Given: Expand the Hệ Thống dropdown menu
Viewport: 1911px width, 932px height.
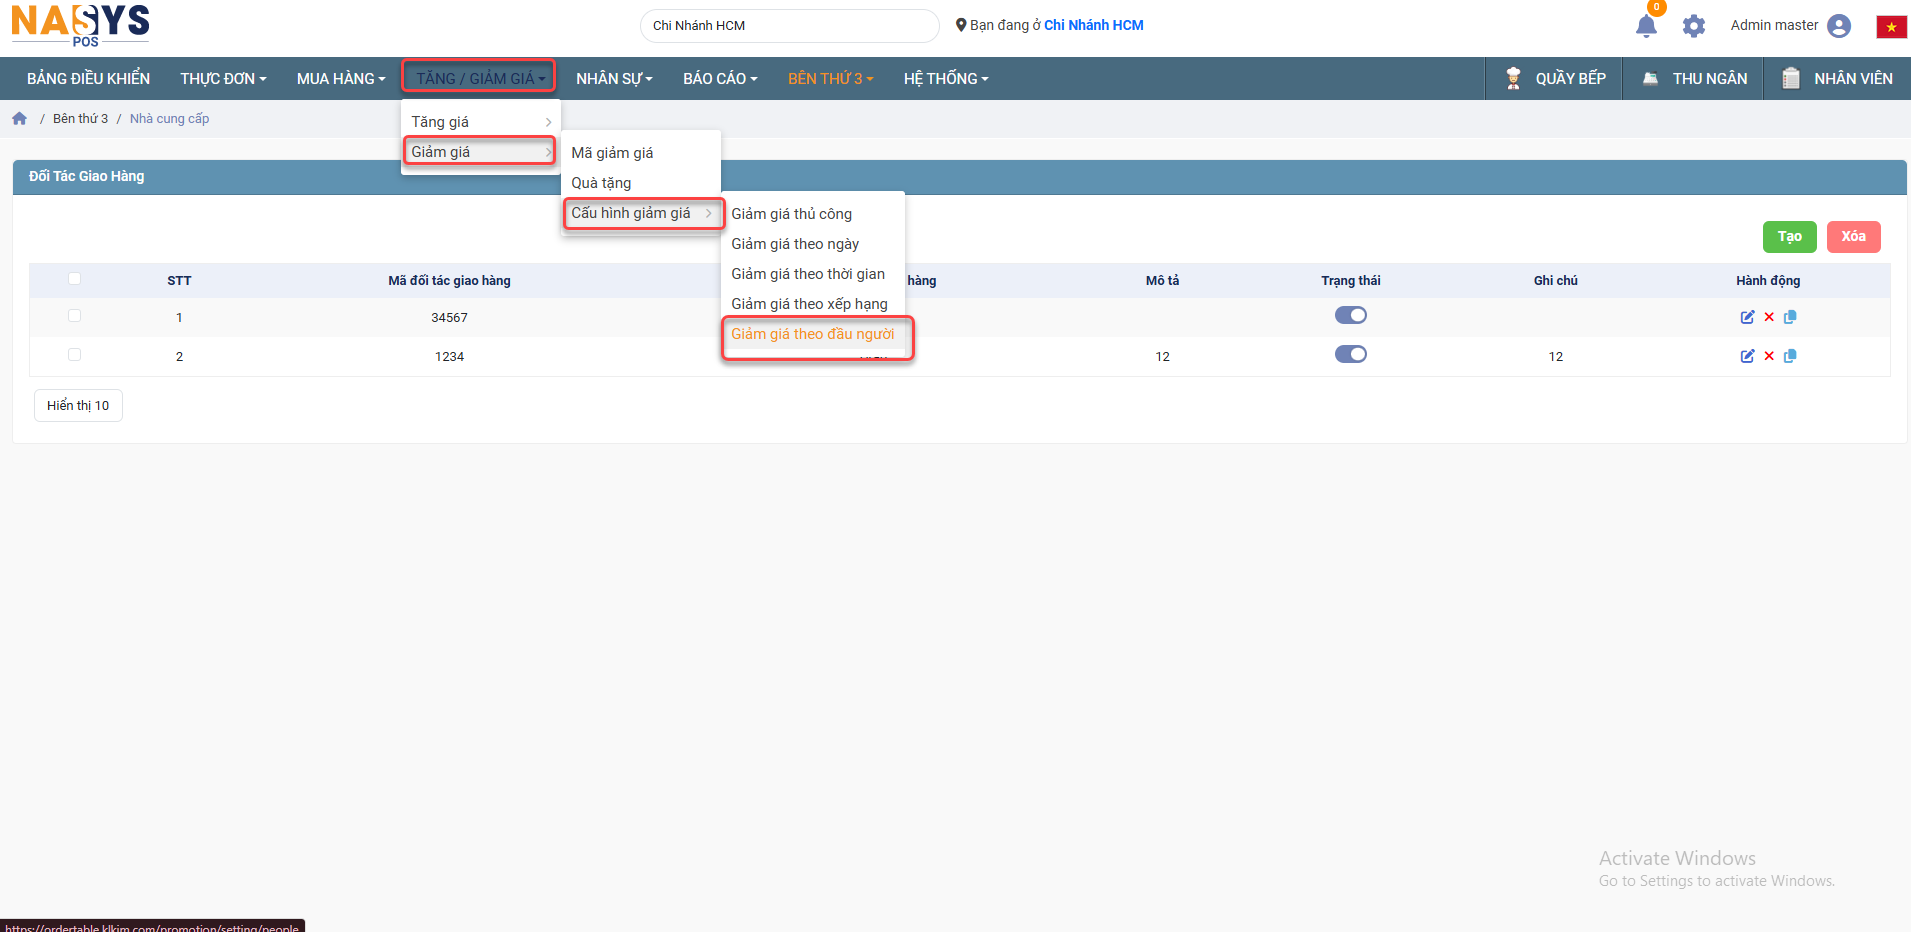Looking at the screenshot, I should (x=946, y=78).
